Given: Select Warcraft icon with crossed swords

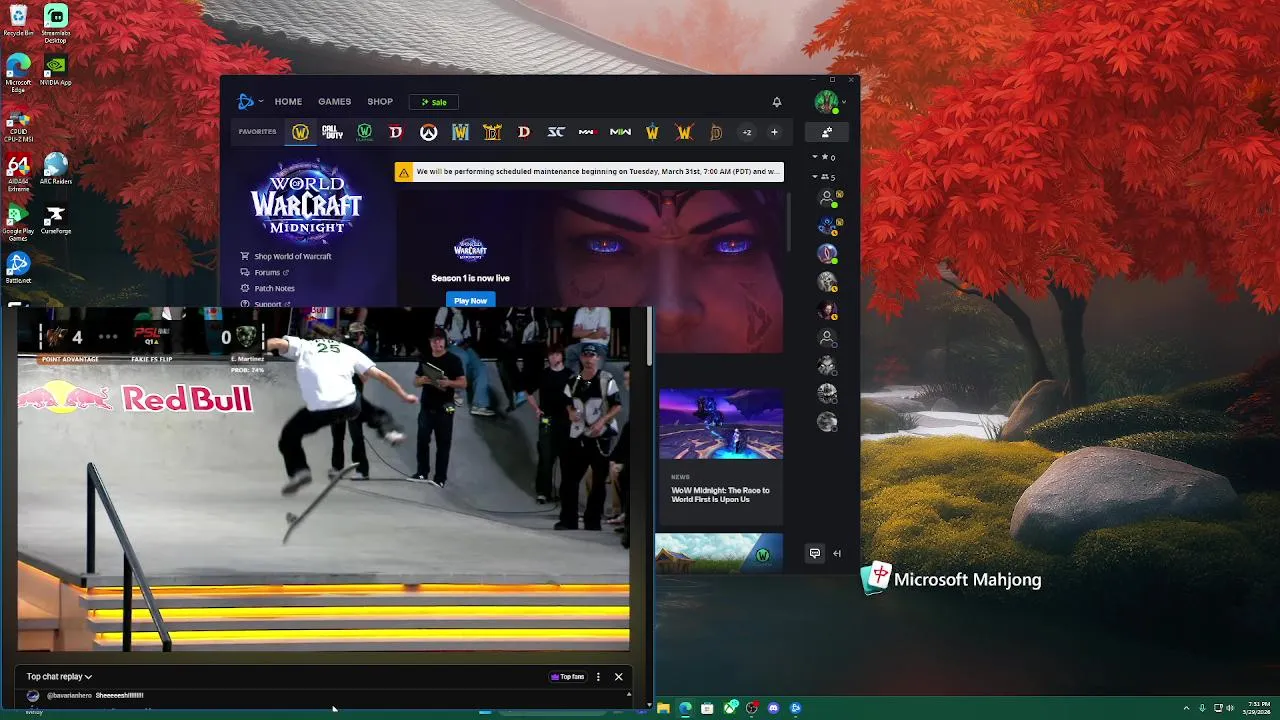Looking at the screenshot, I should coord(684,132).
